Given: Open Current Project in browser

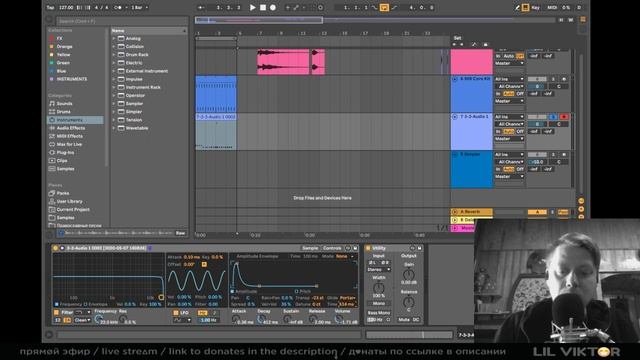Looking at the screenshot, I should 73,210.
